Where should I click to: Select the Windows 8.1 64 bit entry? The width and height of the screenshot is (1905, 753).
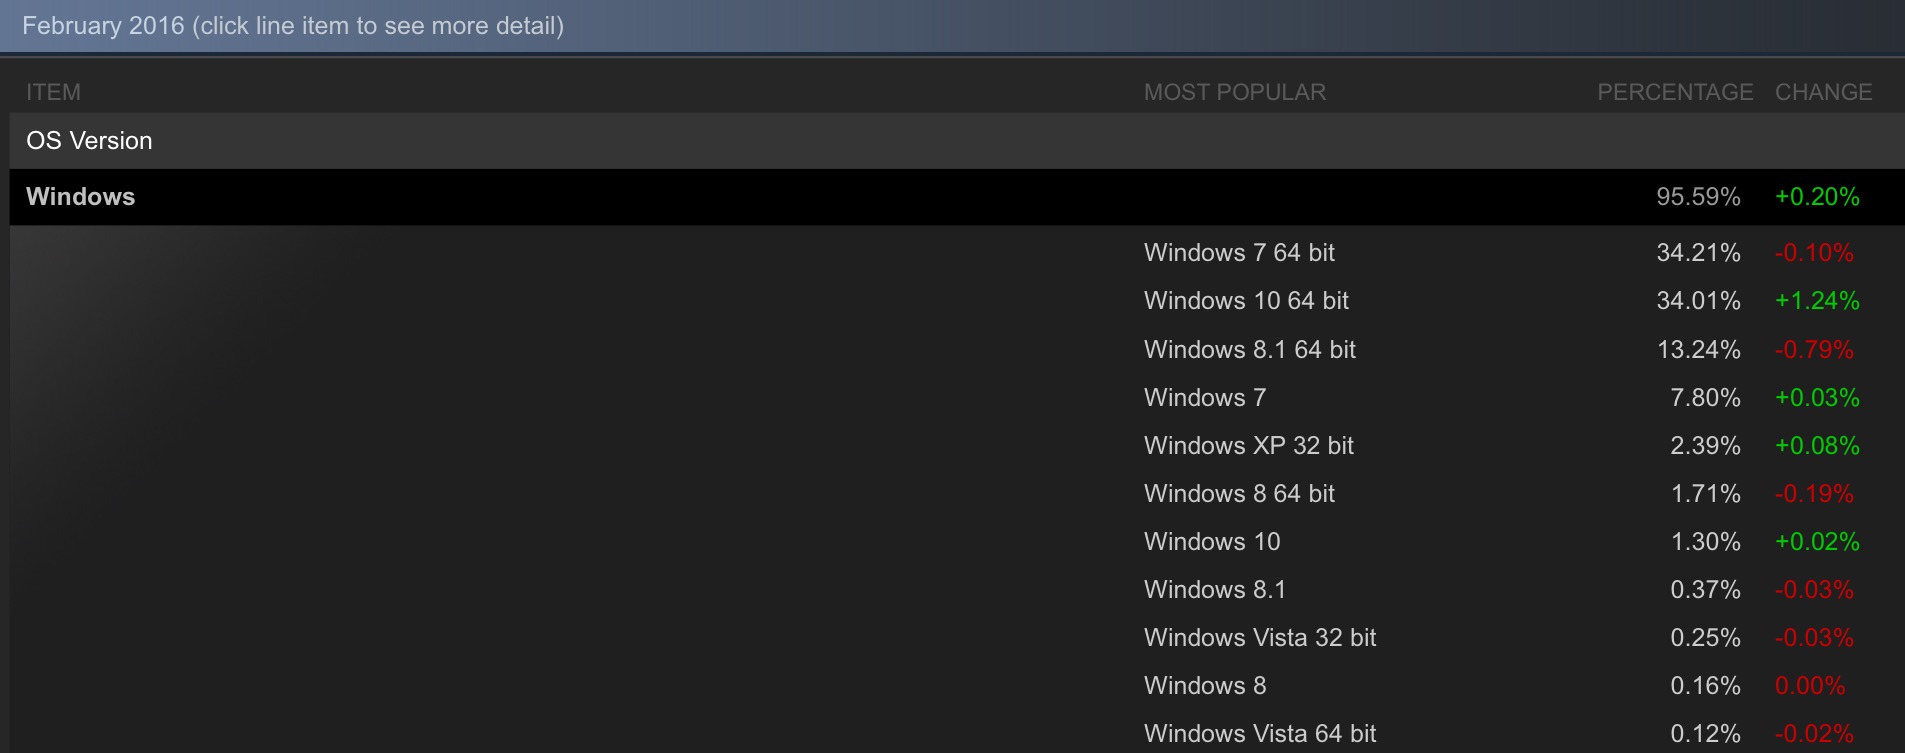tap(1250, 350)
